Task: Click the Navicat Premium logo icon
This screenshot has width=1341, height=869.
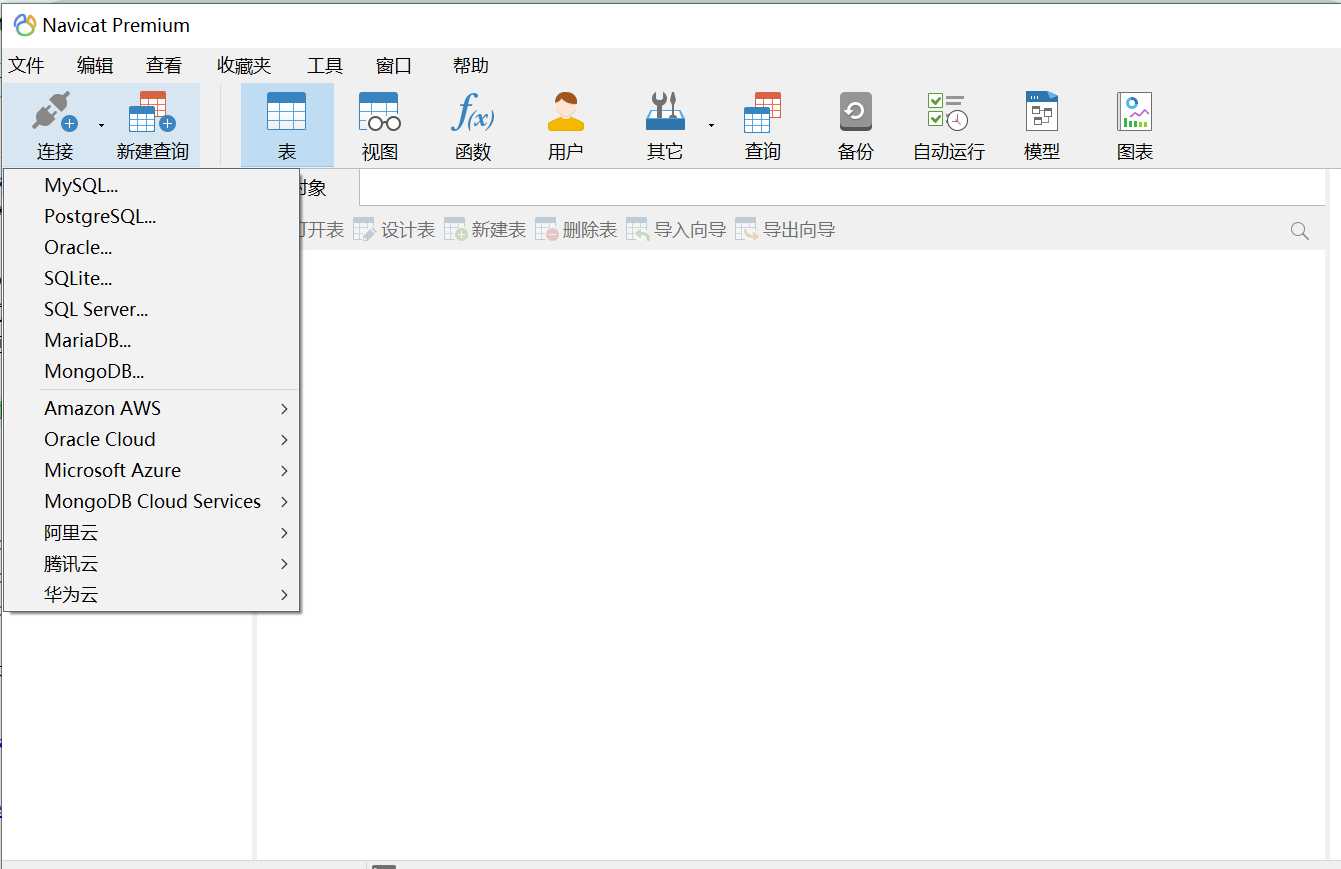Action: coord(24,25)
